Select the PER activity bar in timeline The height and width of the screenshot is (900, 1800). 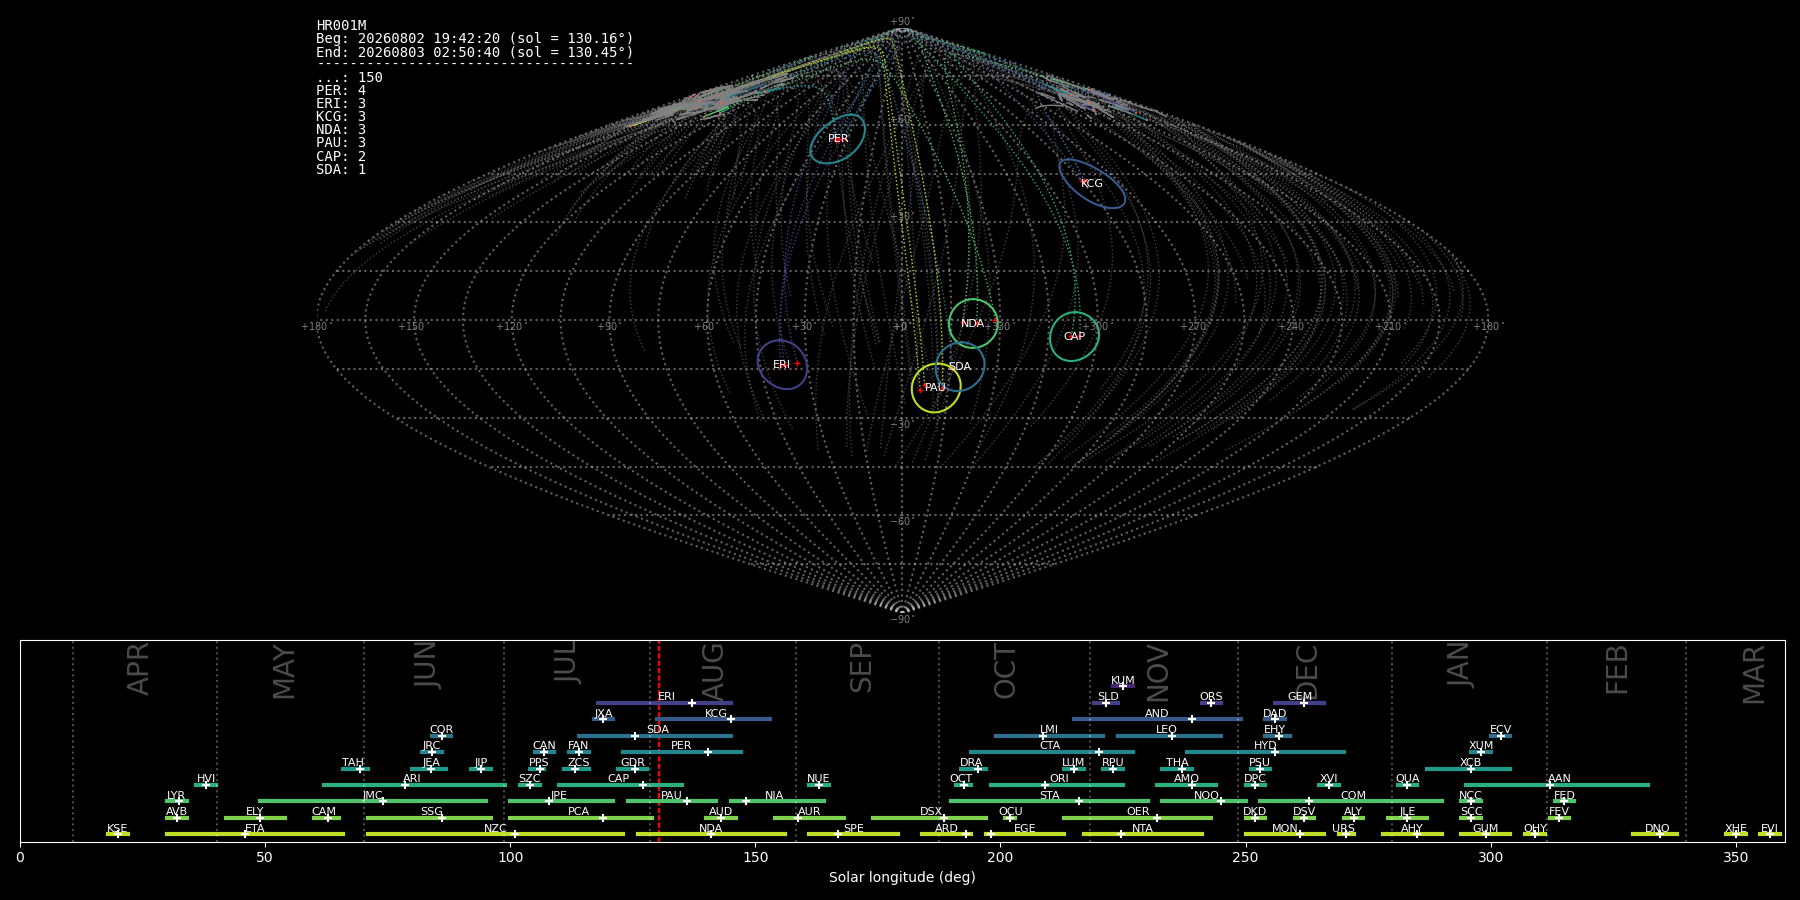[x=682, y=752]
